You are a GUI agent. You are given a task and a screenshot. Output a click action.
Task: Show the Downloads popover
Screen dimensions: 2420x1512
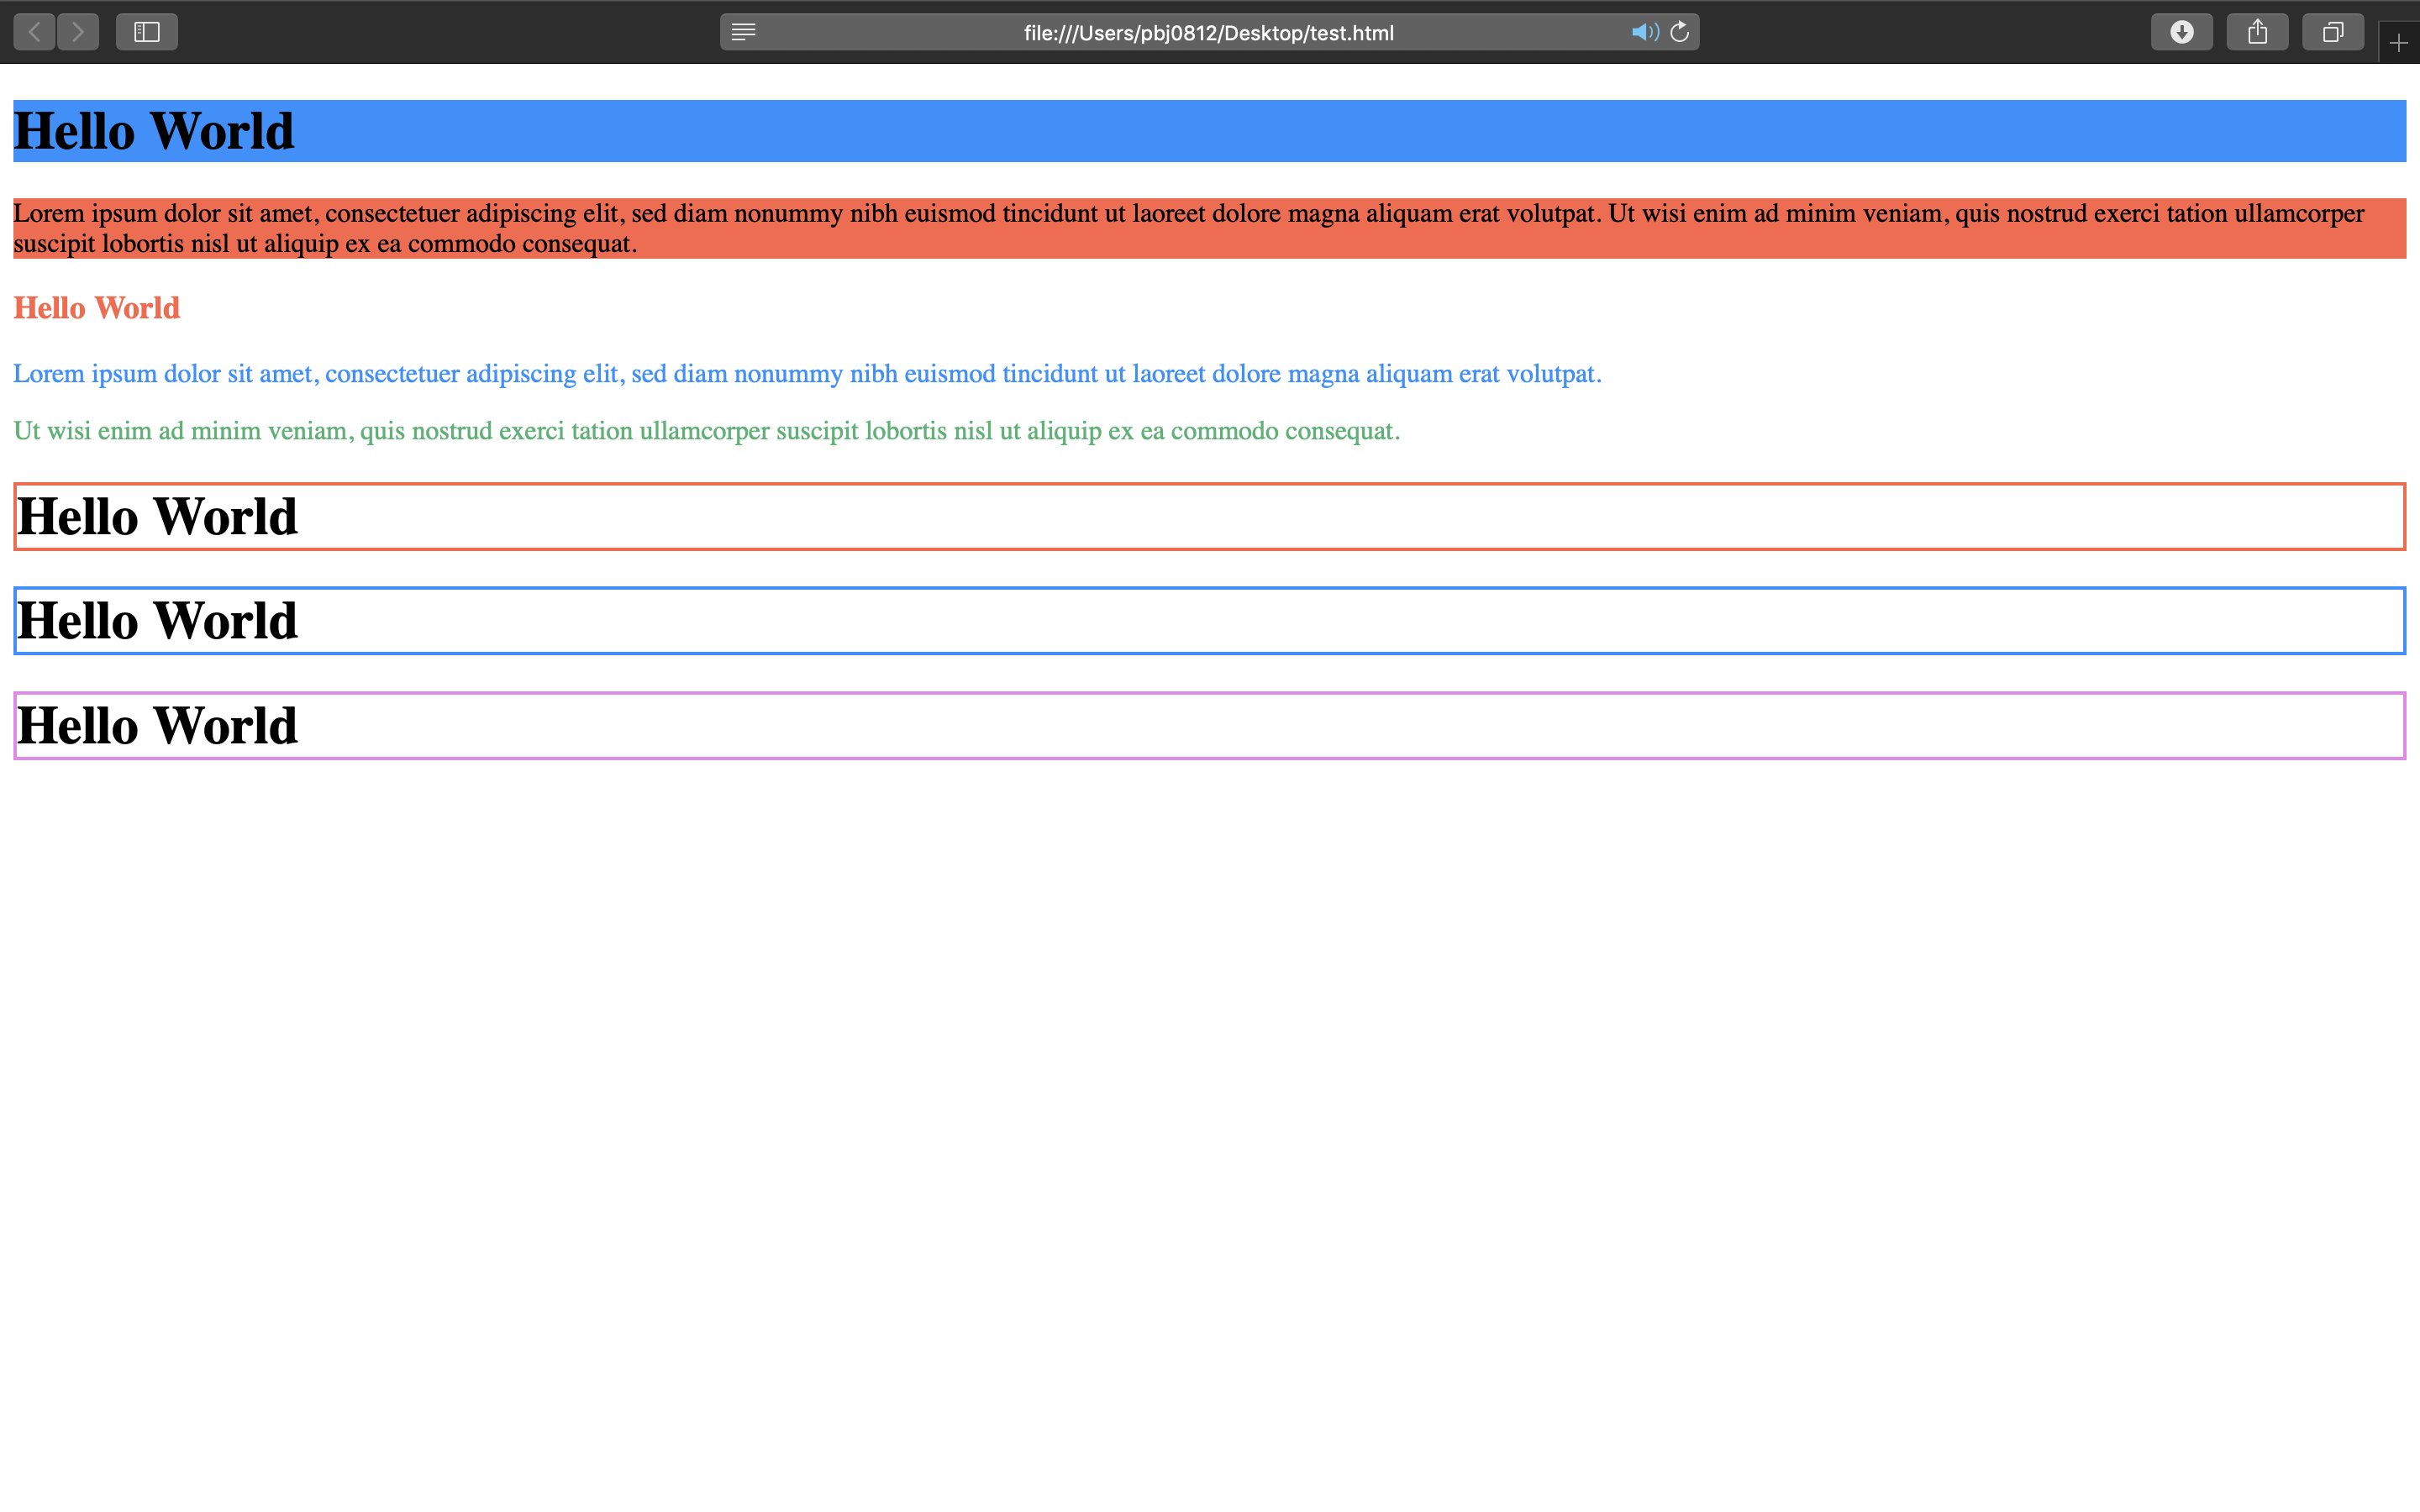pyautogui.click(x=2181, y=32)
